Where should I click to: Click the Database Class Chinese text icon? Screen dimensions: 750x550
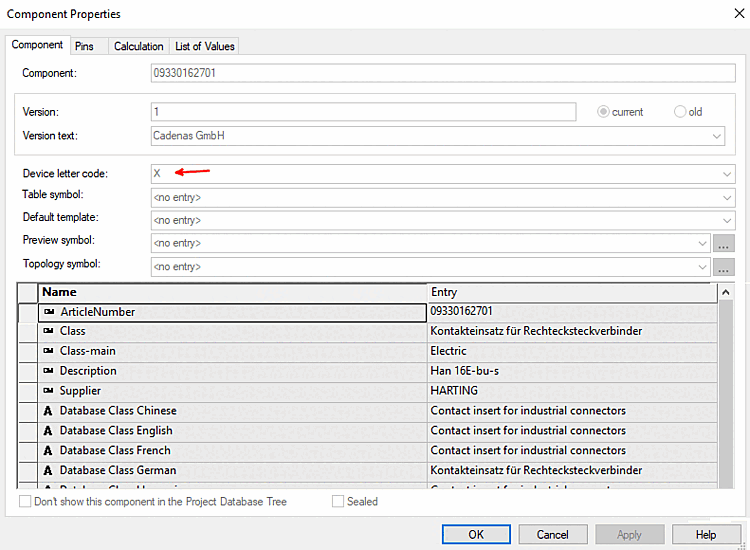(x=49, y=411)
